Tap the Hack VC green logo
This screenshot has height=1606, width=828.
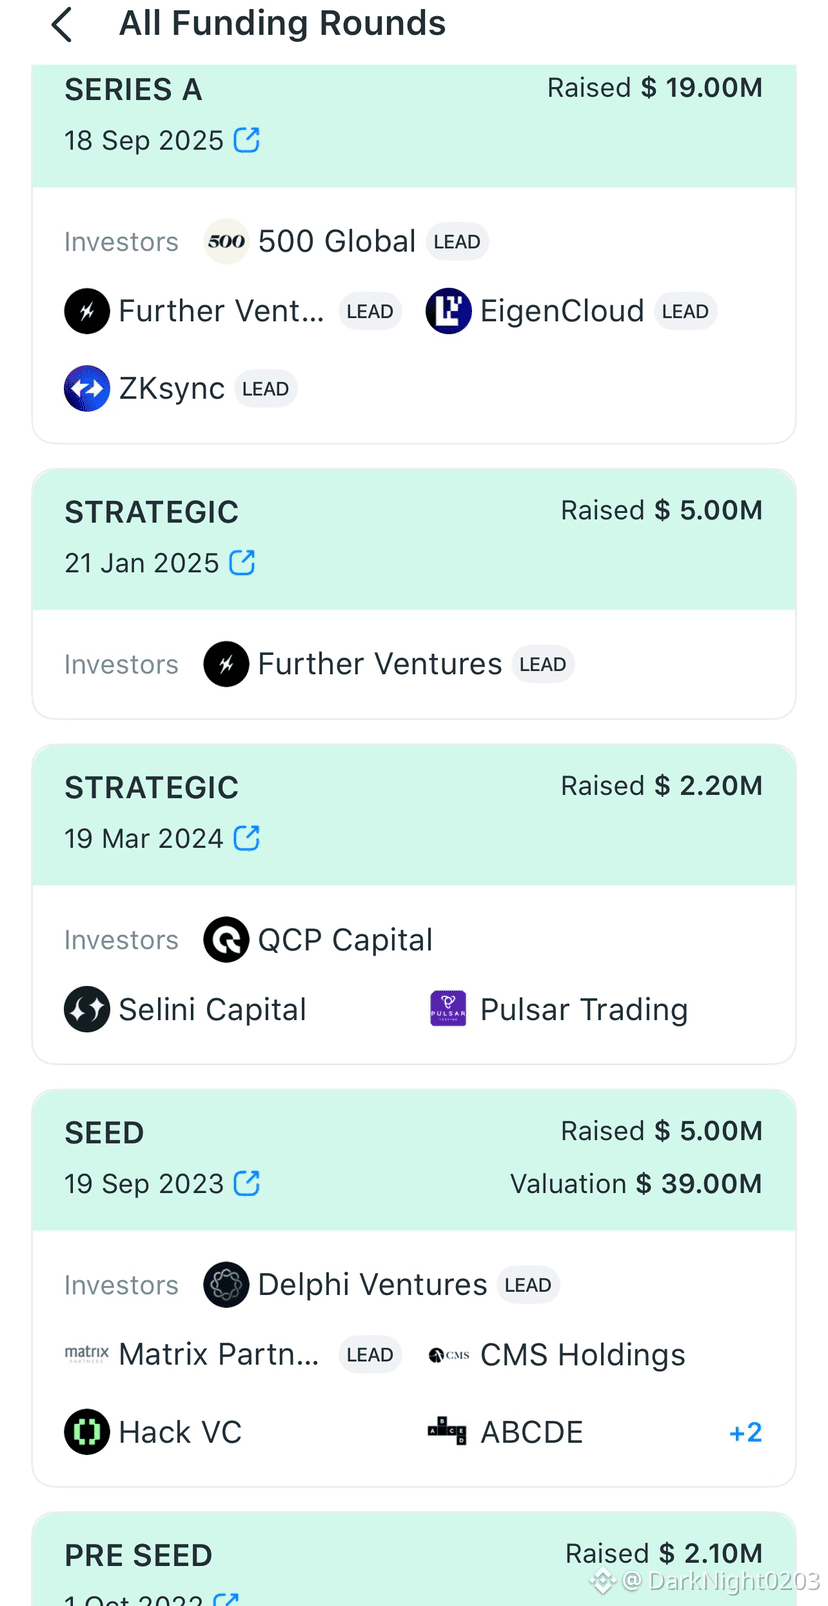click(87, 1432)
